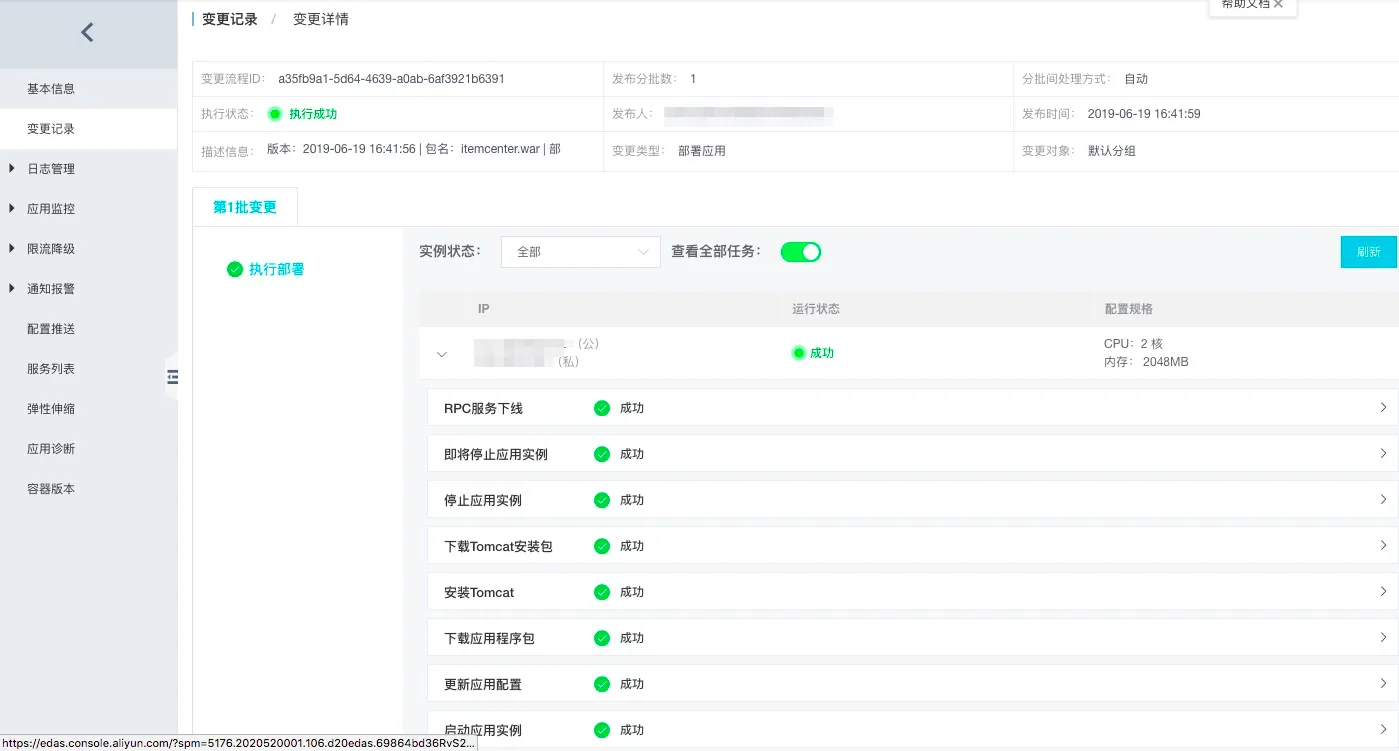The height and width of the screenshot is (751, 1399).
Task: Click change flow ID a35fb9a1-5d64-4639-a0ab-6af3921b6391
Action: (391, 79)
